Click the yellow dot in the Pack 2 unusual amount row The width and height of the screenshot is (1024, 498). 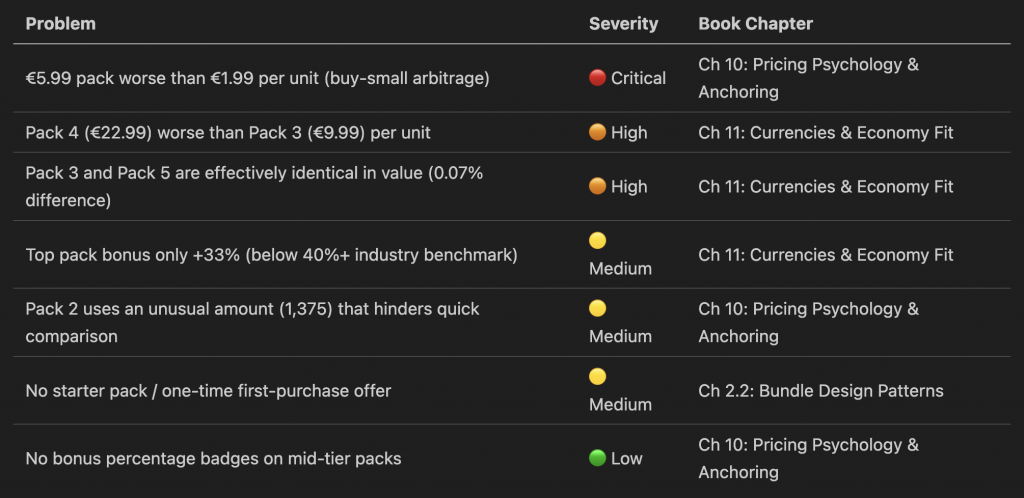[598, 309]
